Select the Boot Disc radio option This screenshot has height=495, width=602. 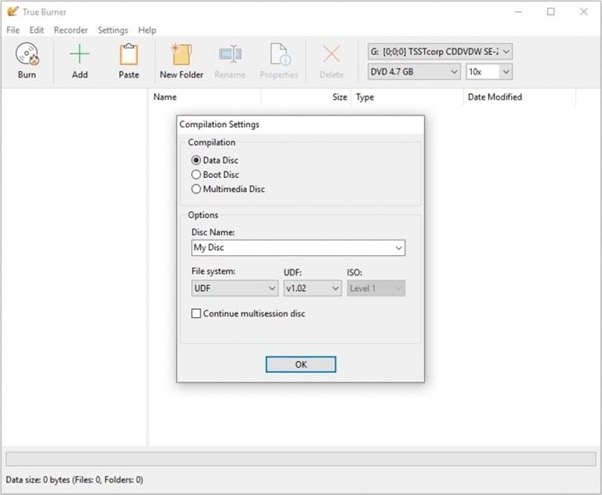click(196, 175)
